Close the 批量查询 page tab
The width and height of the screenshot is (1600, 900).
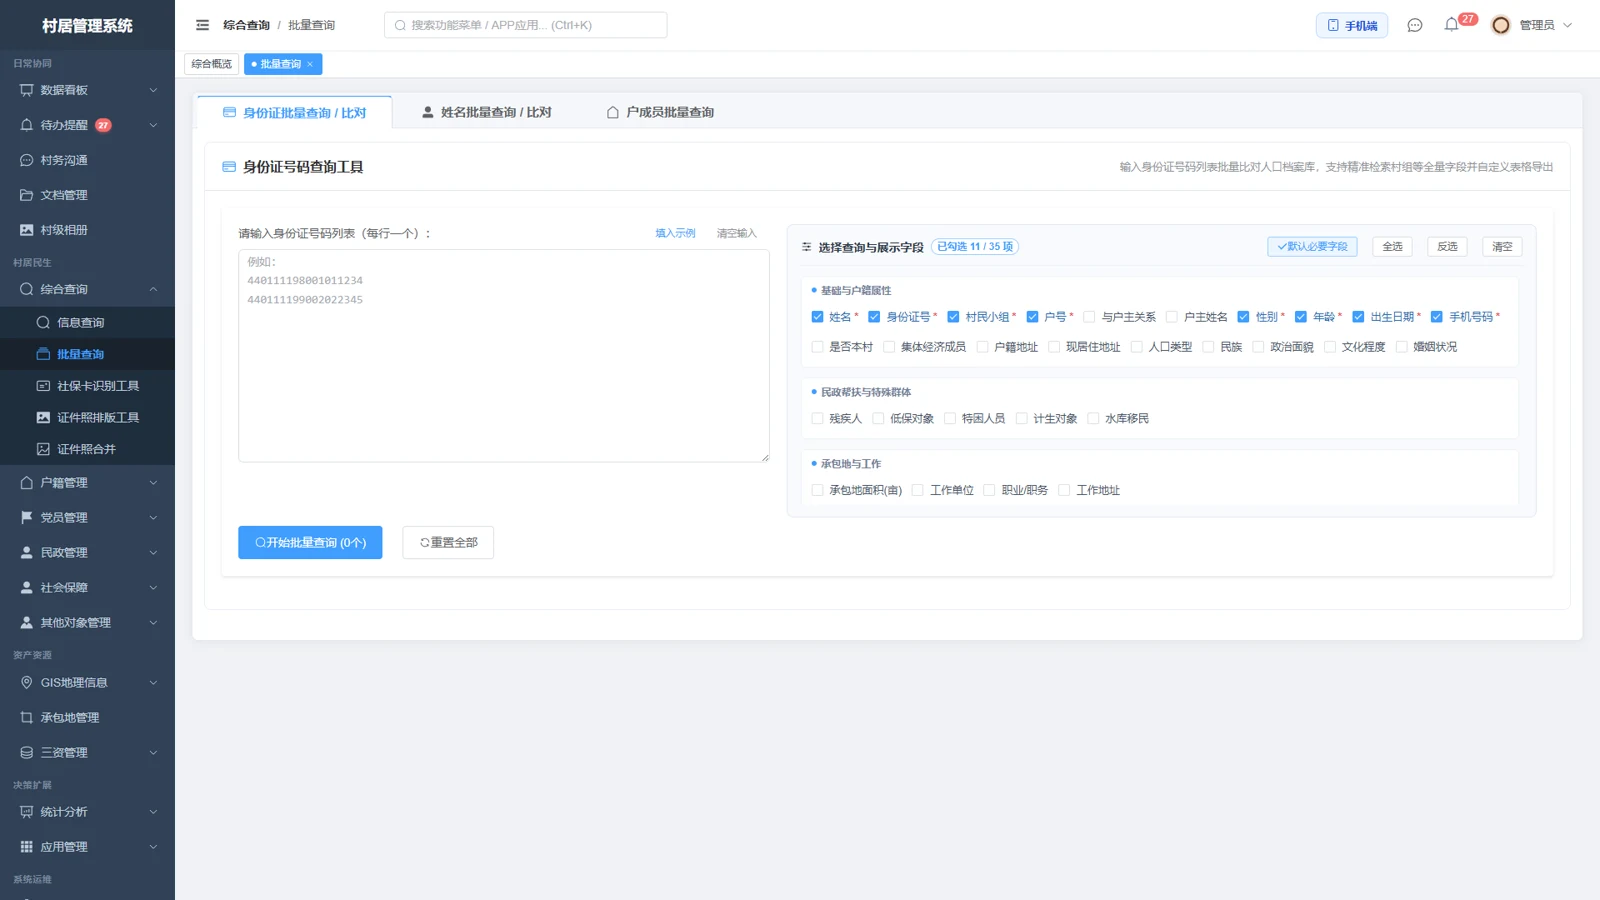[x=310, y=64]
